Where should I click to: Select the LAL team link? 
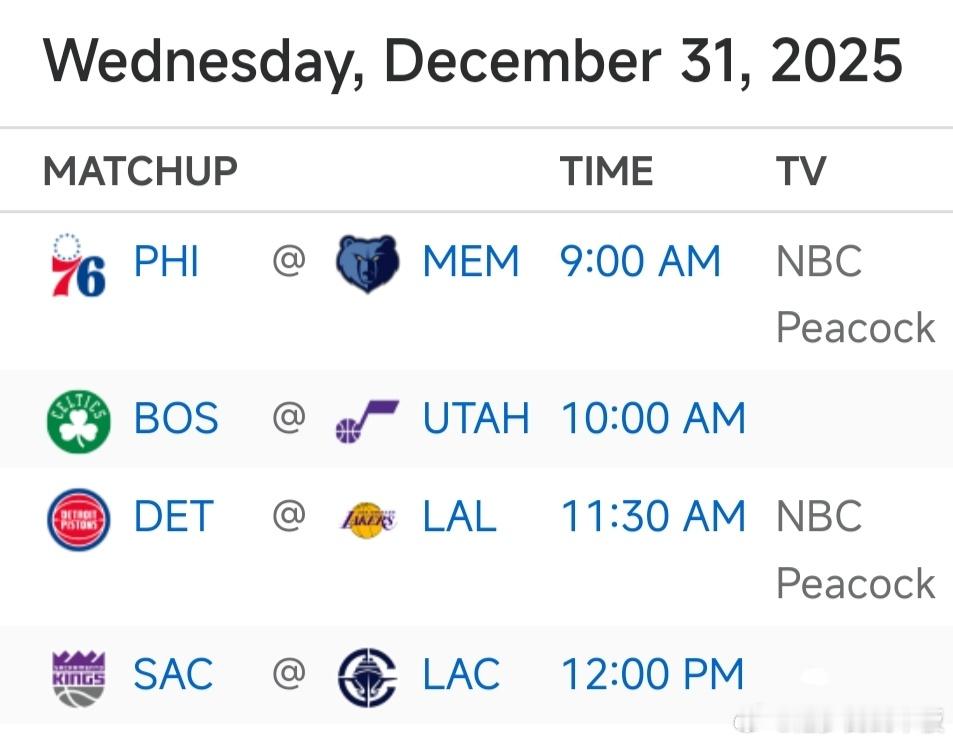458,517
